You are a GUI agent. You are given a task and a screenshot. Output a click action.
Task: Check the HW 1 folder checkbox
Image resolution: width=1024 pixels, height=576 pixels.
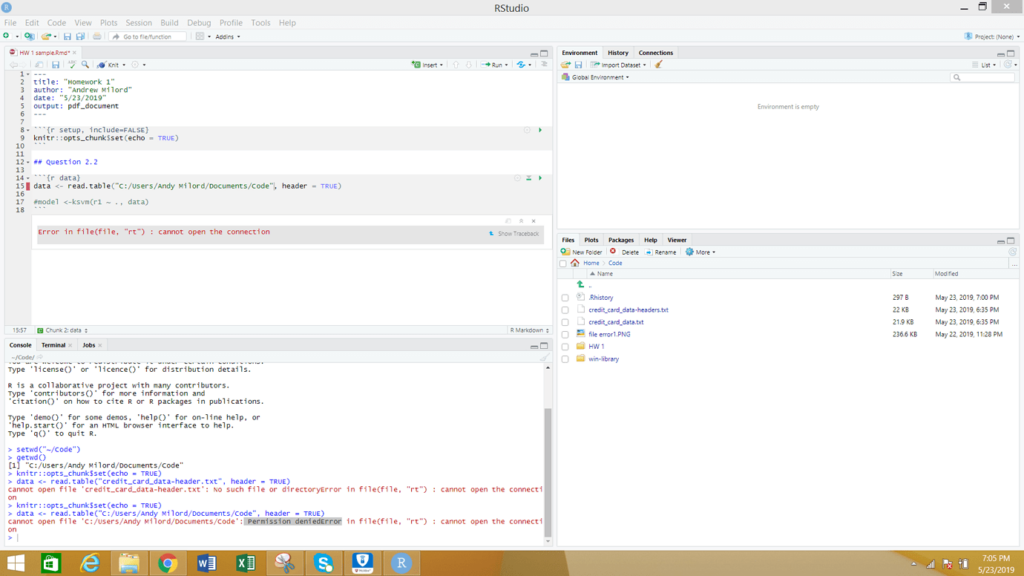click(566, 347)
